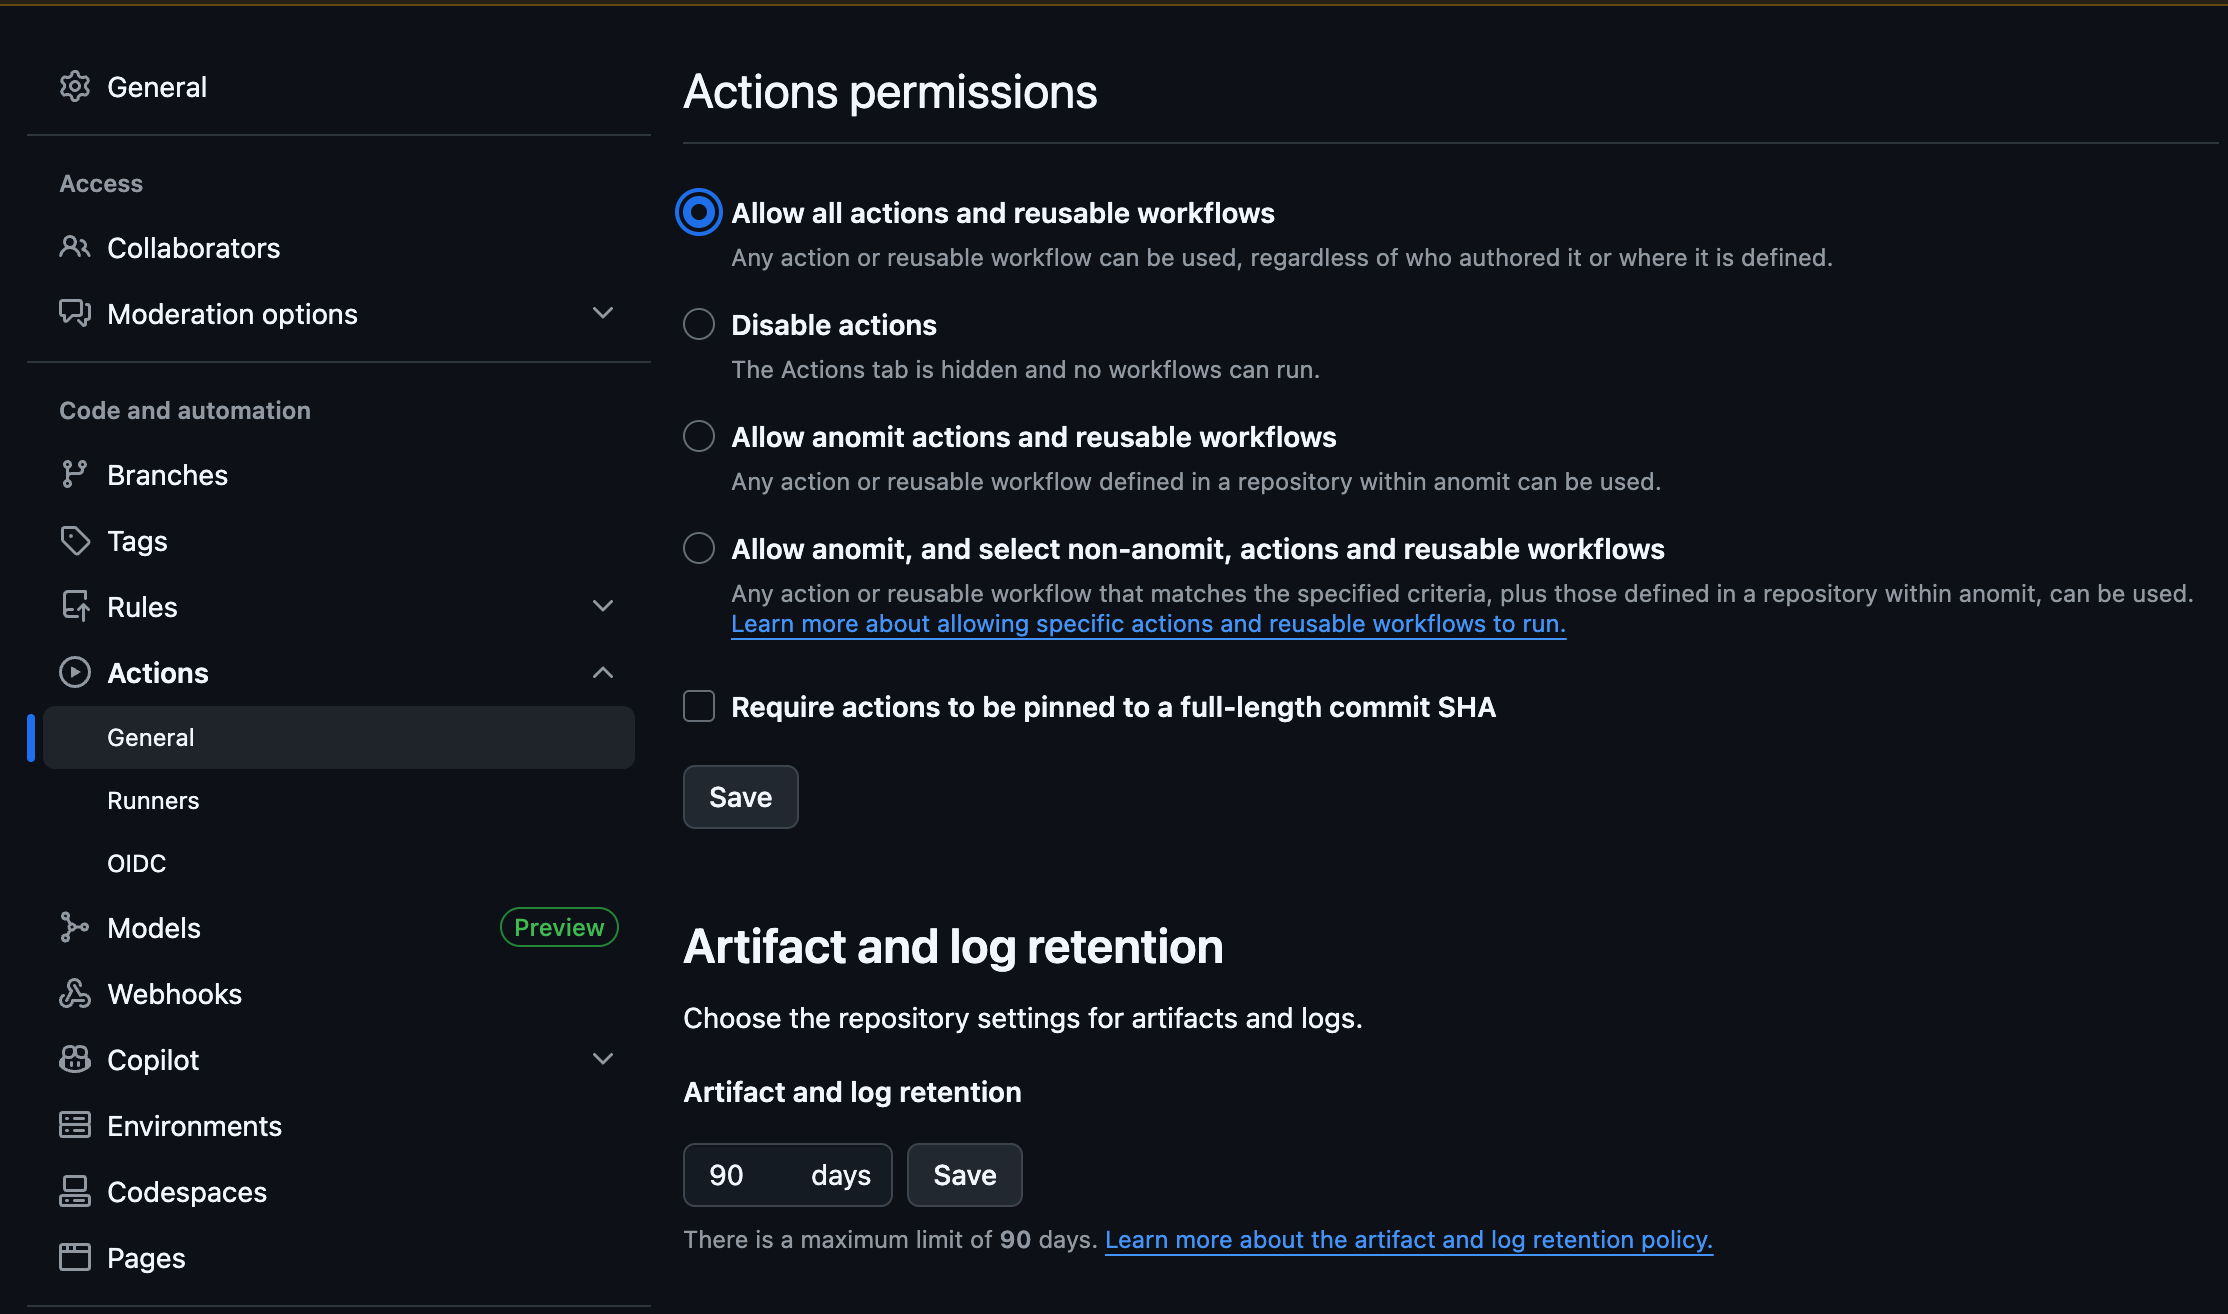Viewport: 2228px width, 1314px height.
Task: Click the Actions permissions heading
Action: point(890,92)
